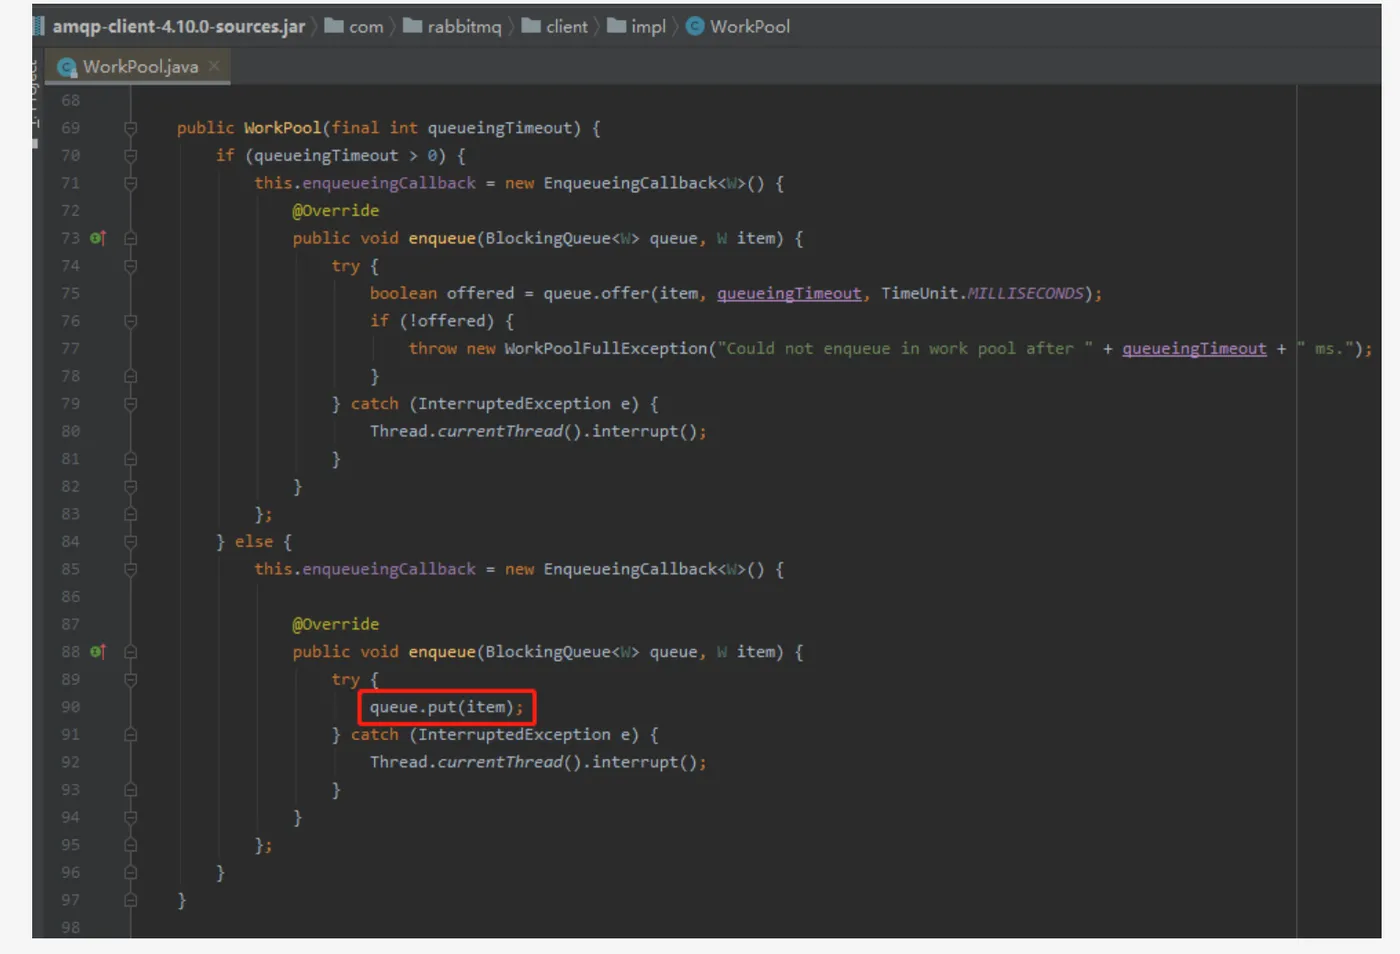Image resolution: width=1400 pixels, height=954 pixels.
Task: Click Thread.currentThread().interrupt() on line 80
Action: coord(534,432)
